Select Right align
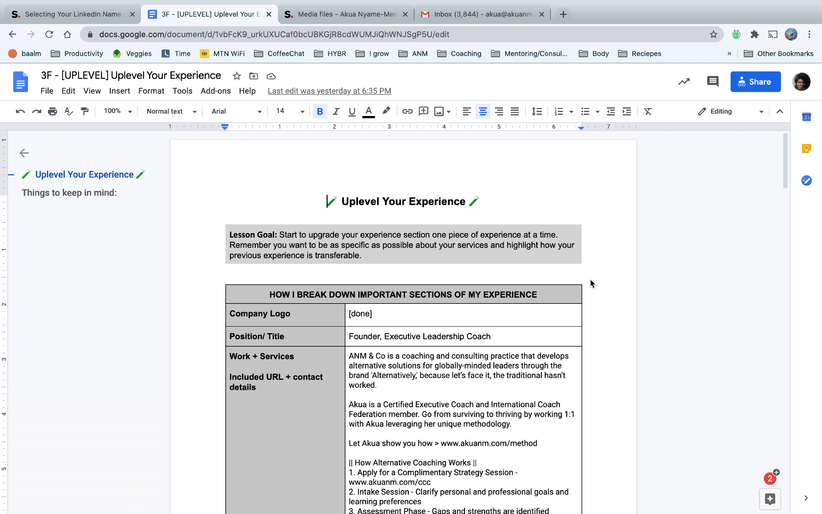The width and height of the screenshot is (822, 514). pos(499,111)
